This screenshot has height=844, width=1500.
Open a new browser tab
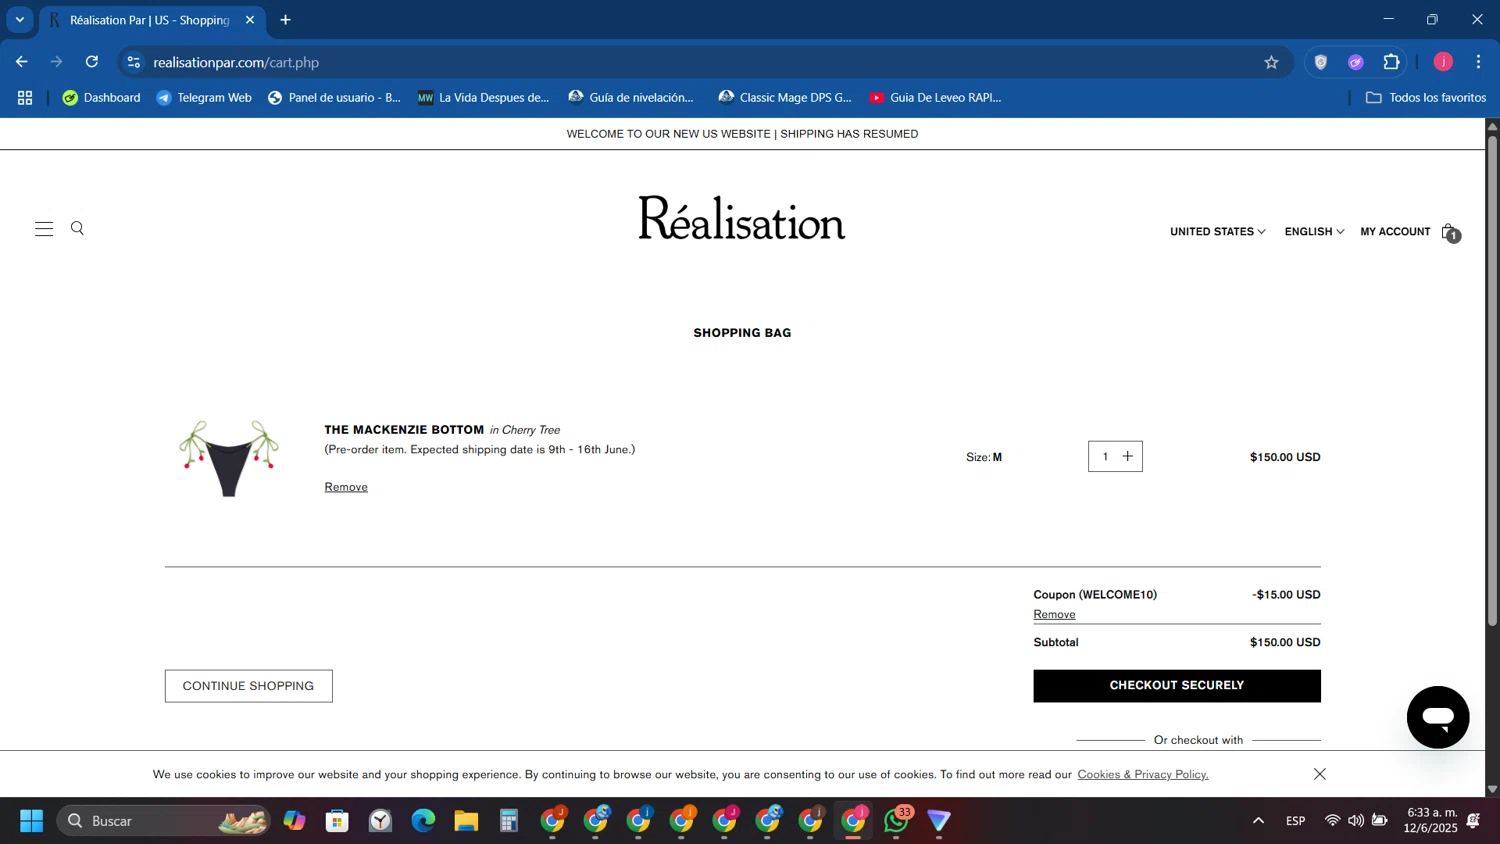click(x=285, y=20)
